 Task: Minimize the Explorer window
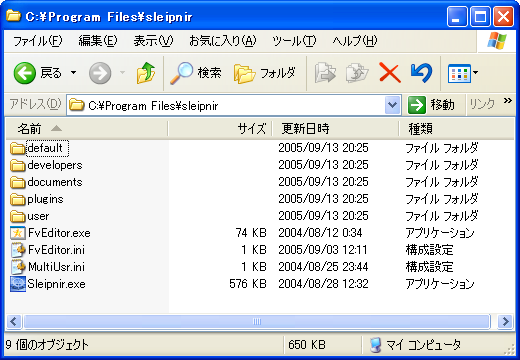457,16
